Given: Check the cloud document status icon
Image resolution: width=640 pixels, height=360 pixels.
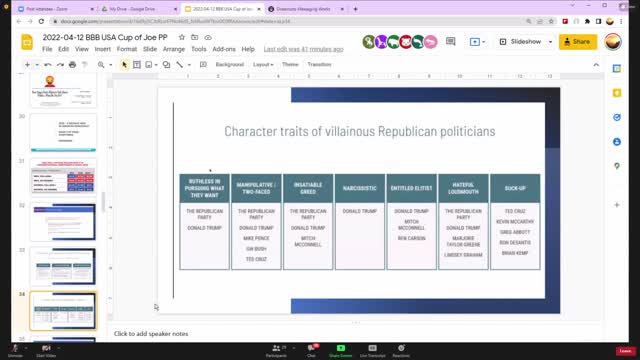Looking at the screenshot, I should pyautogui.click(x=208, y=38).
